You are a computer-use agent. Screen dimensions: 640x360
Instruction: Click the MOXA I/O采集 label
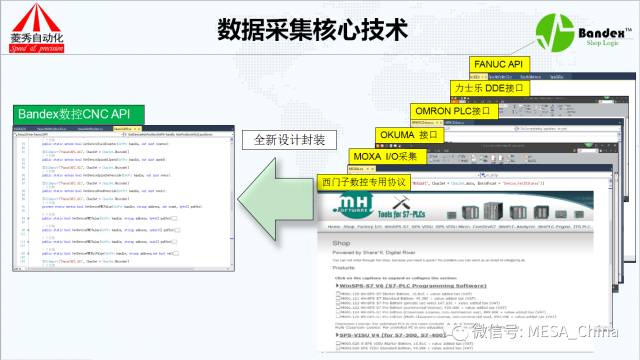pos(387,156)
